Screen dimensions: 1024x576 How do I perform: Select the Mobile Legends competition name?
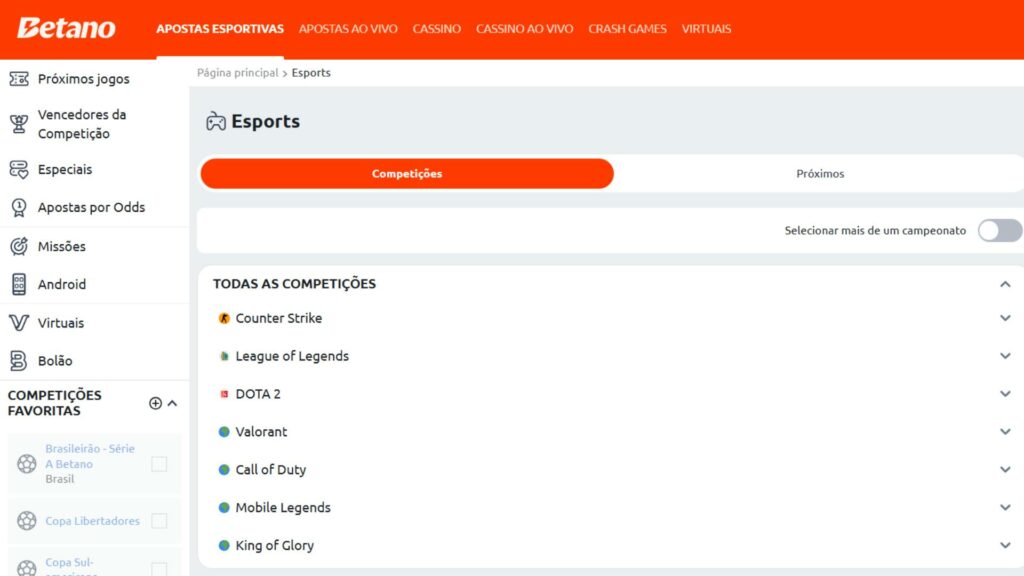[283, 507]
